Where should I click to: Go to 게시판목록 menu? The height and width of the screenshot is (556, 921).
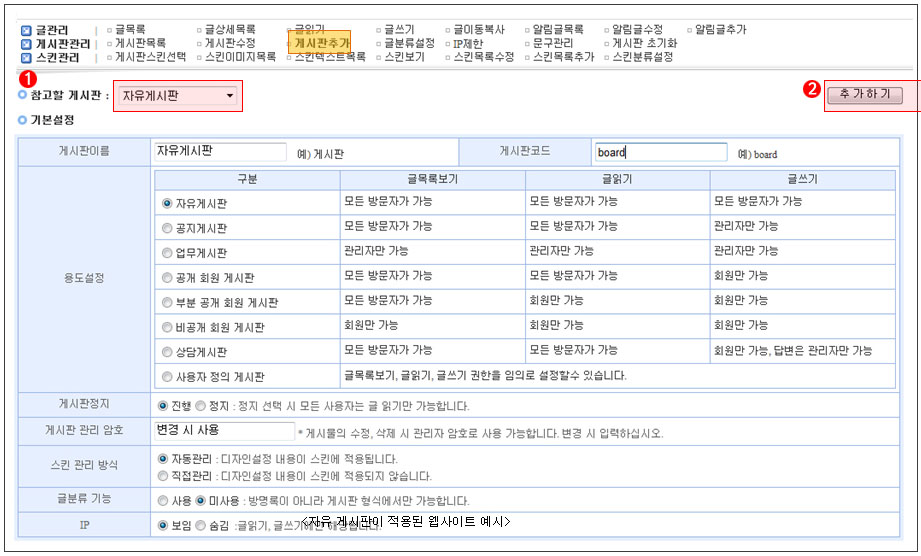[140, 44]
